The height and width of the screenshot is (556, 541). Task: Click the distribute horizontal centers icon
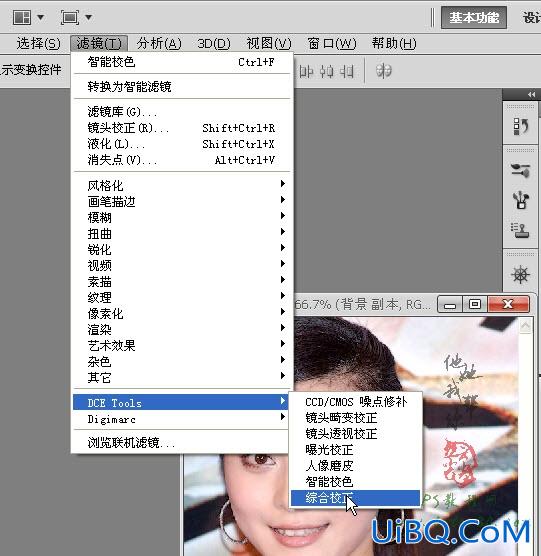tap(327, 72)
